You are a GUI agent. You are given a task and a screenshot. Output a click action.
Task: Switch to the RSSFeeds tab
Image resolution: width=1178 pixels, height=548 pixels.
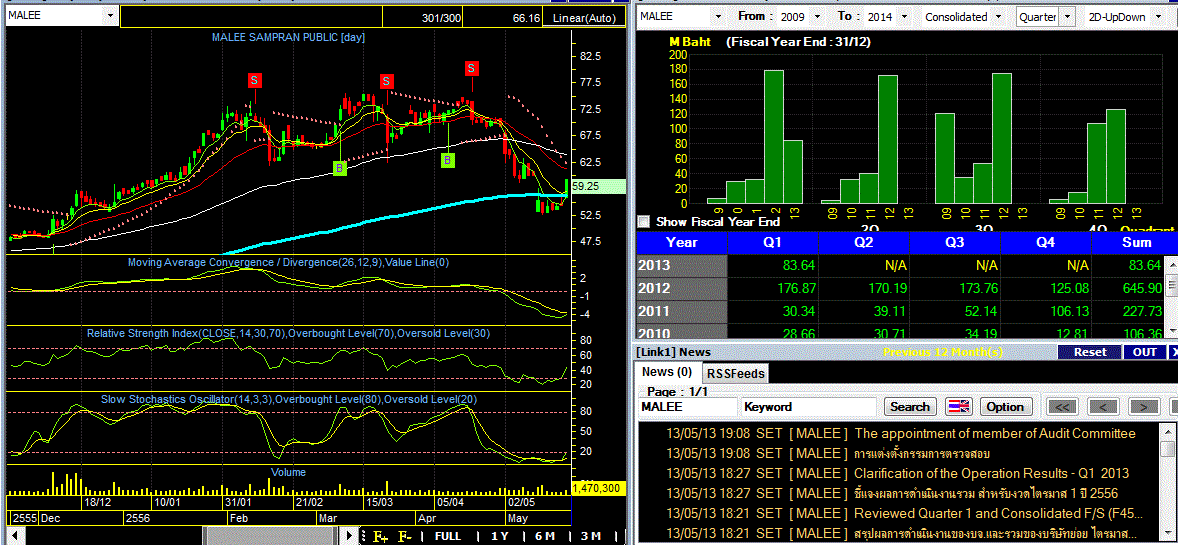tap(735, 373)
